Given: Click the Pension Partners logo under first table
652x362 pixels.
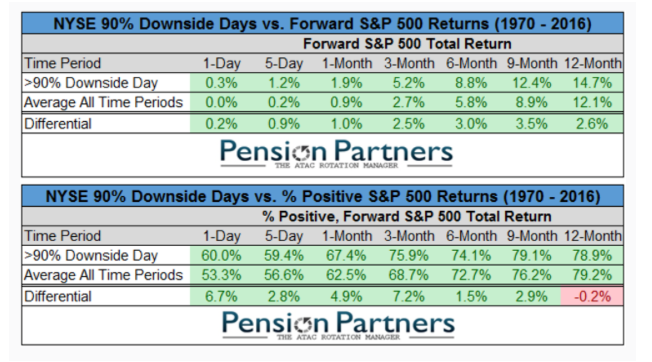Looking at the screenshot, I should point(336,153).
